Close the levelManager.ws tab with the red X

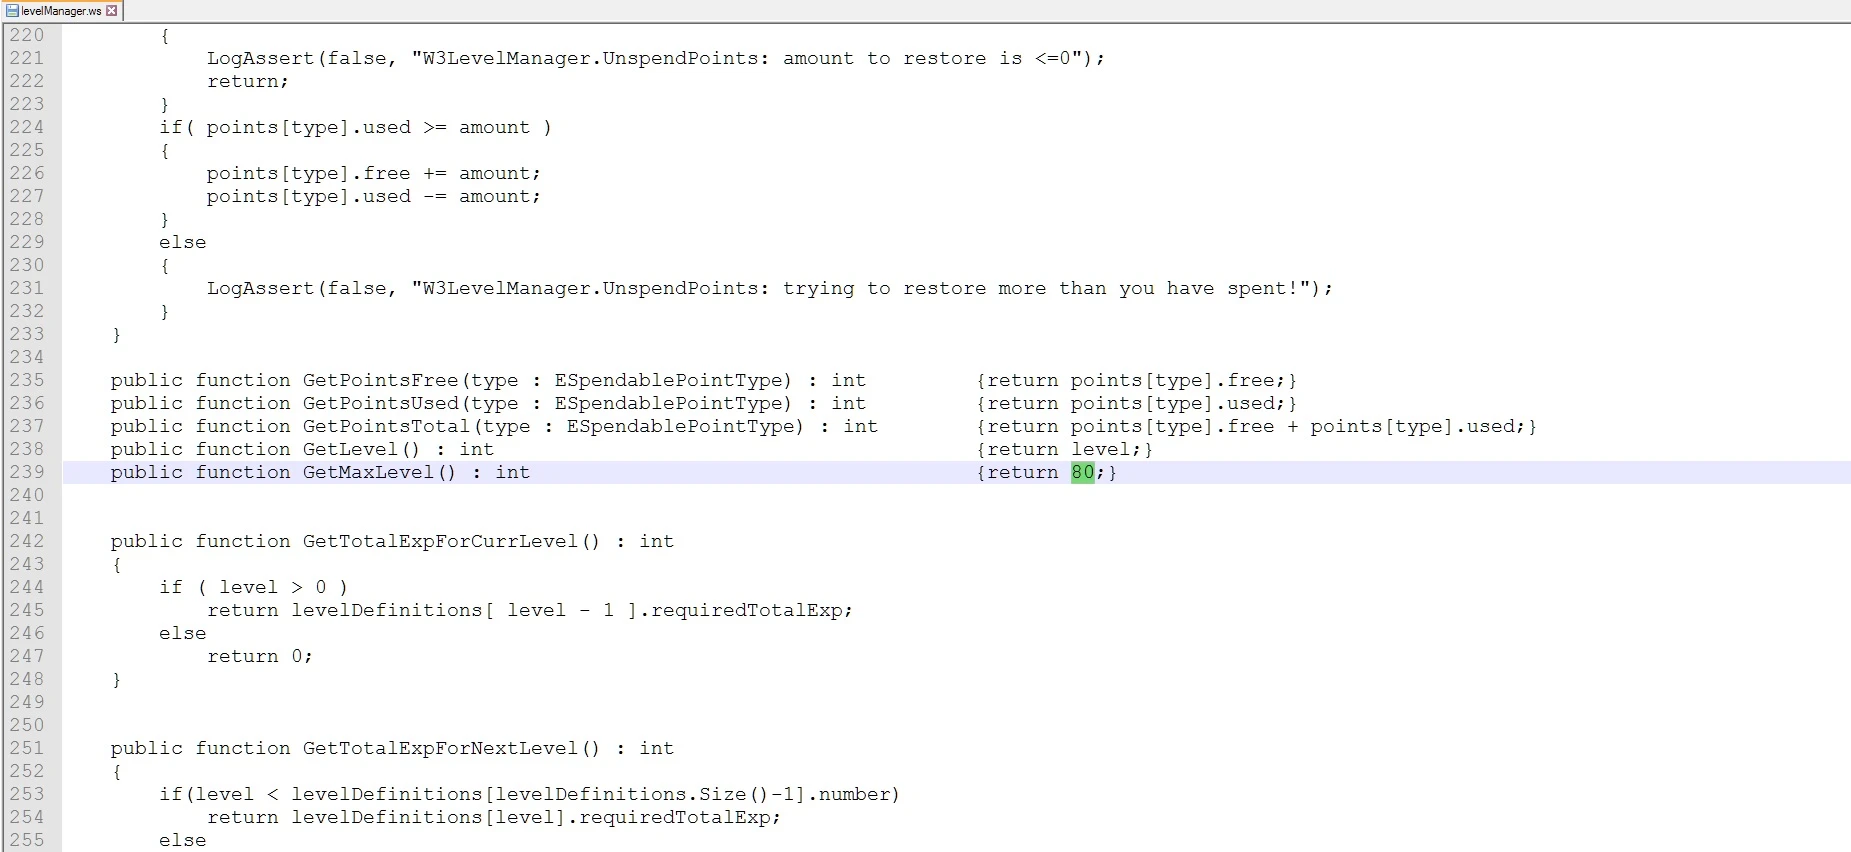pyautogui.click(x=111, y=11)
